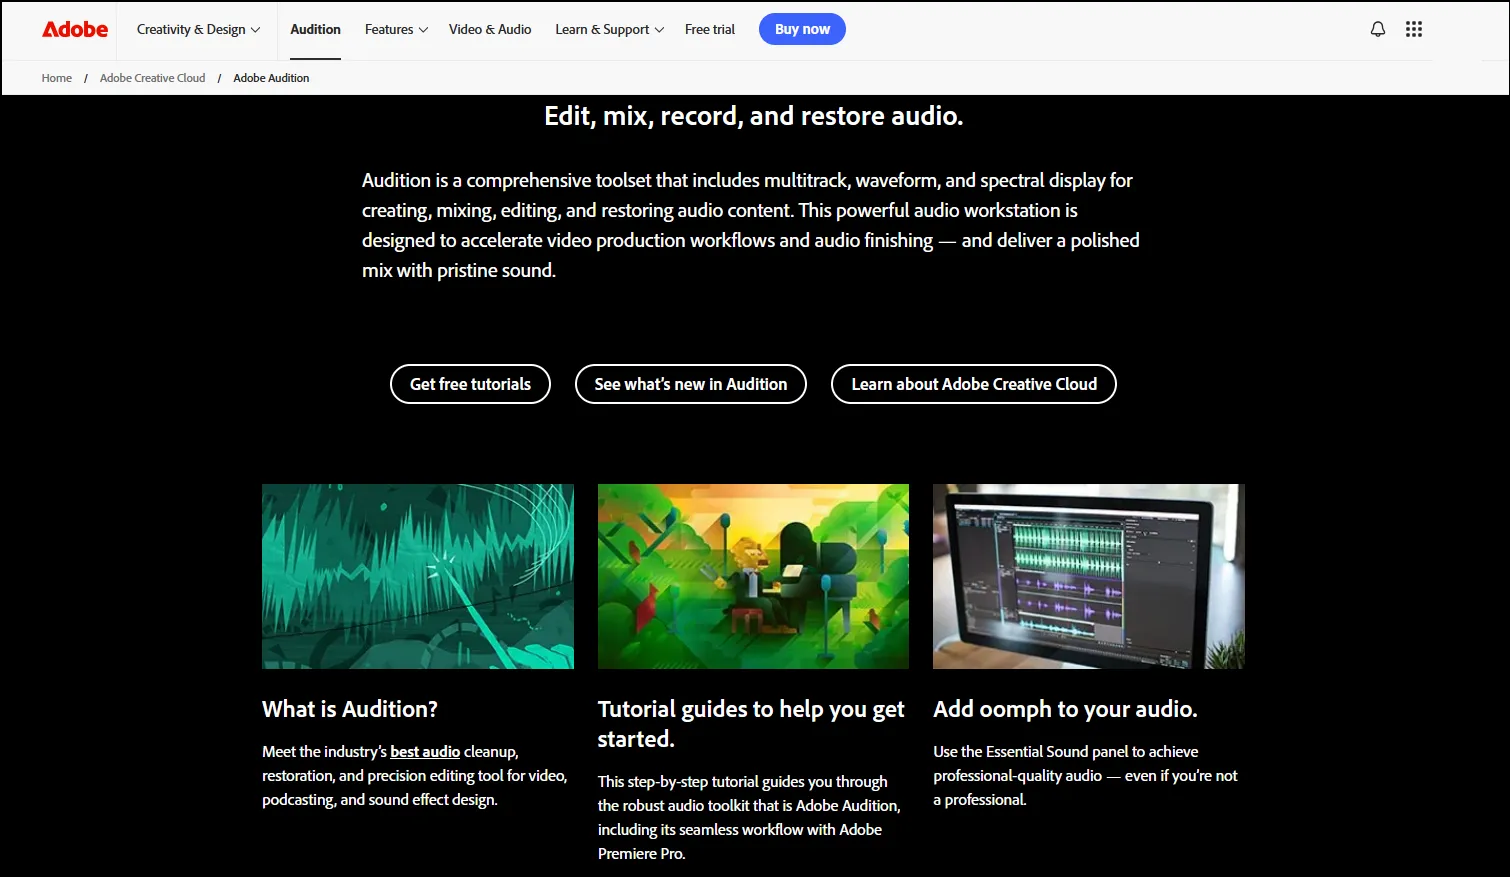This screenshot has height=877, width=1510.
Task: Click the Tutorial guides piano illustration
Action: pos(753,576)
